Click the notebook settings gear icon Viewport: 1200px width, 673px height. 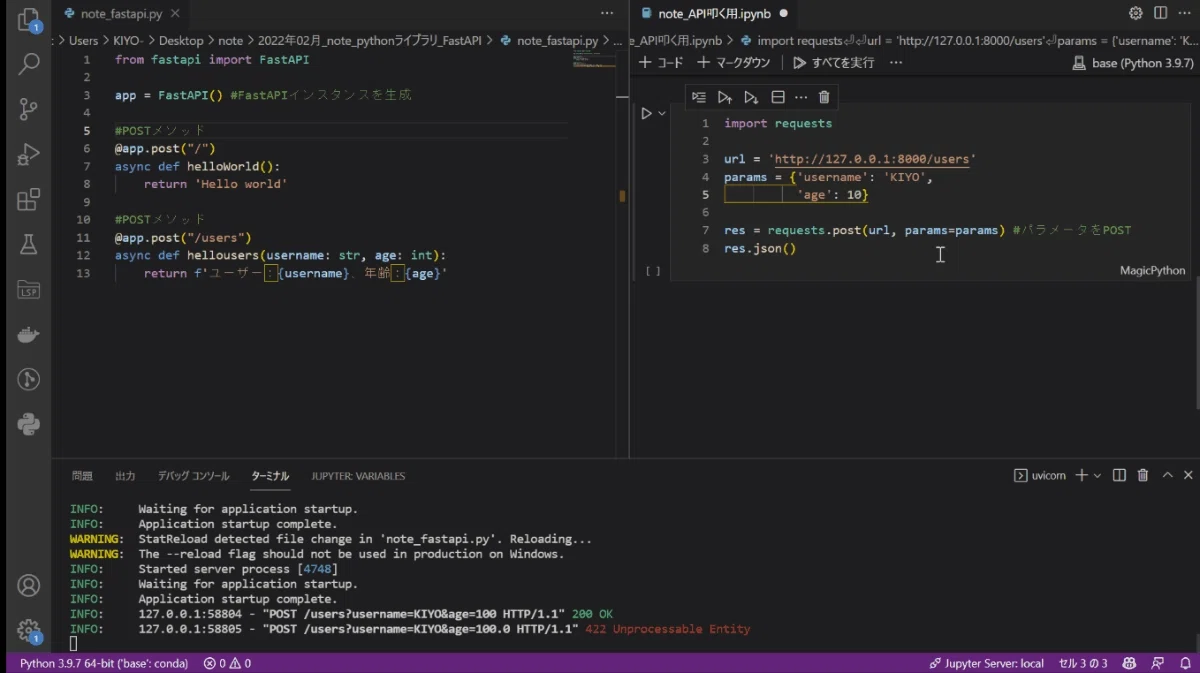tap(1135, 14)
